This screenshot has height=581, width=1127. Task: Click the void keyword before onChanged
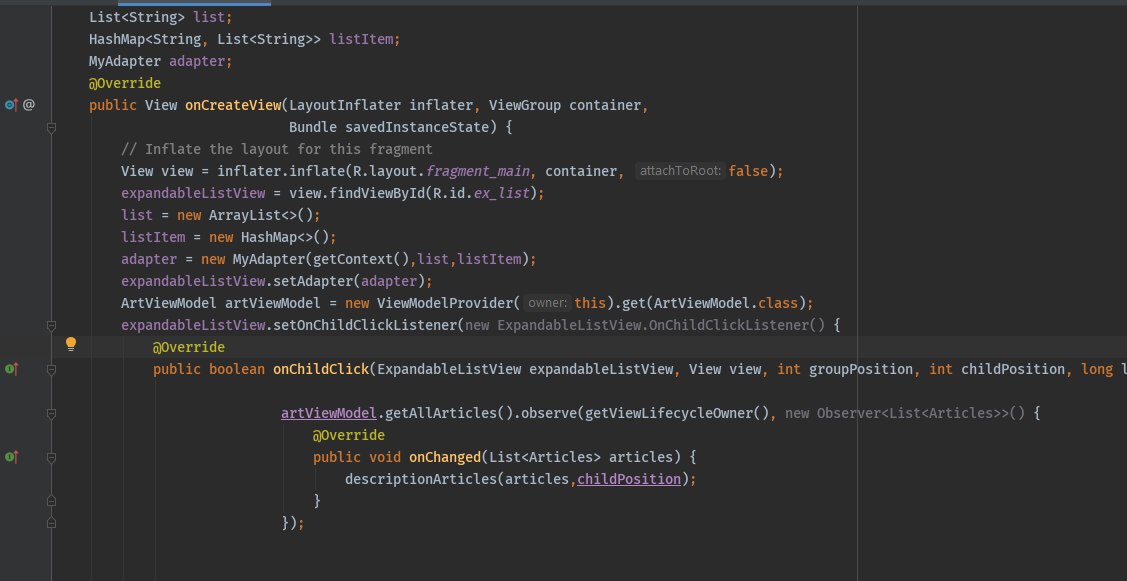tap(385, 457)
